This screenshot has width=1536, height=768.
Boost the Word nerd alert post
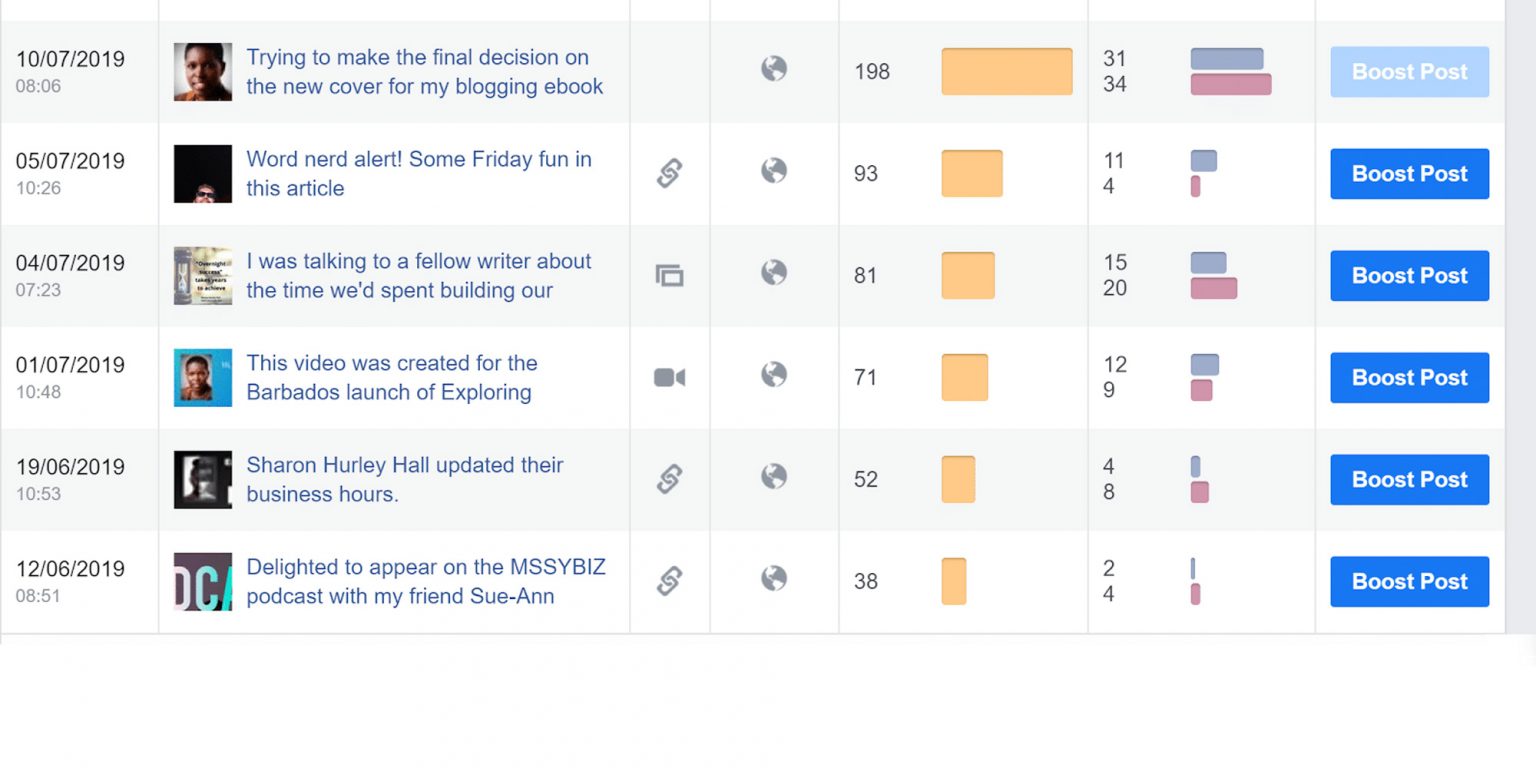(x=1409, y=174)
